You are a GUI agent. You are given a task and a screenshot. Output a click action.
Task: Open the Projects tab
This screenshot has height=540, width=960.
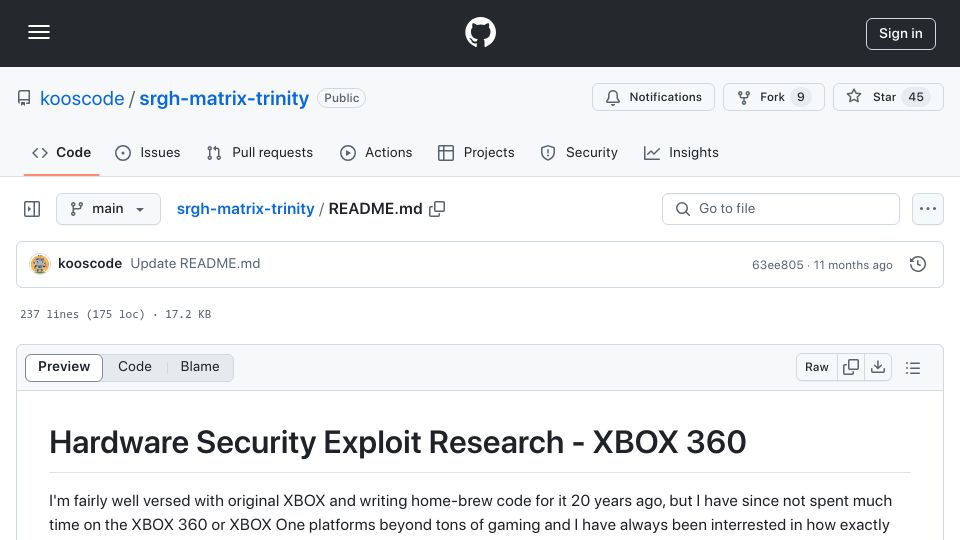pyautogui.click(x=476, y=152)
